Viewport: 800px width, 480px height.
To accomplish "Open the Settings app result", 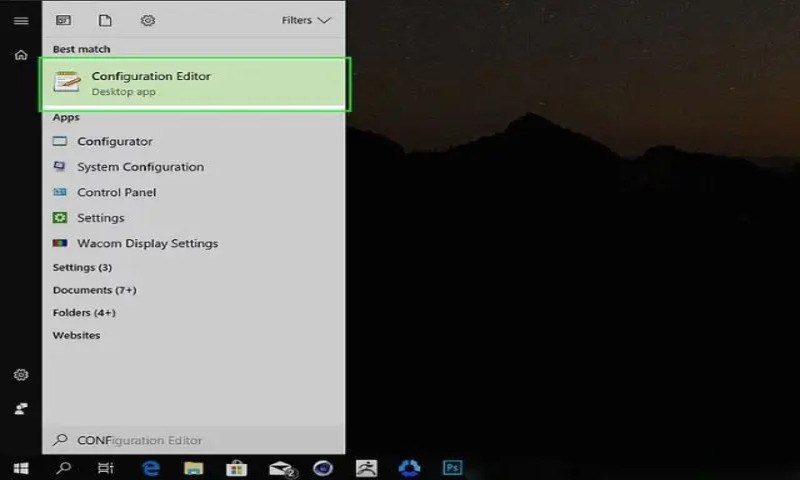I will click(x=193, y=218).
